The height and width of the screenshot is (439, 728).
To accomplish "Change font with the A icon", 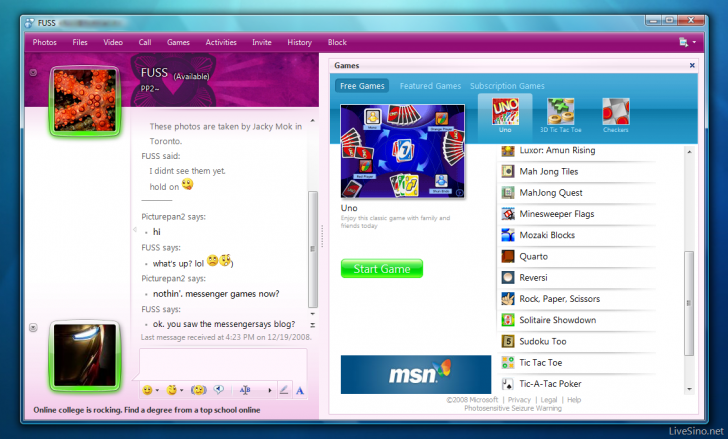I will pos(300,391).
